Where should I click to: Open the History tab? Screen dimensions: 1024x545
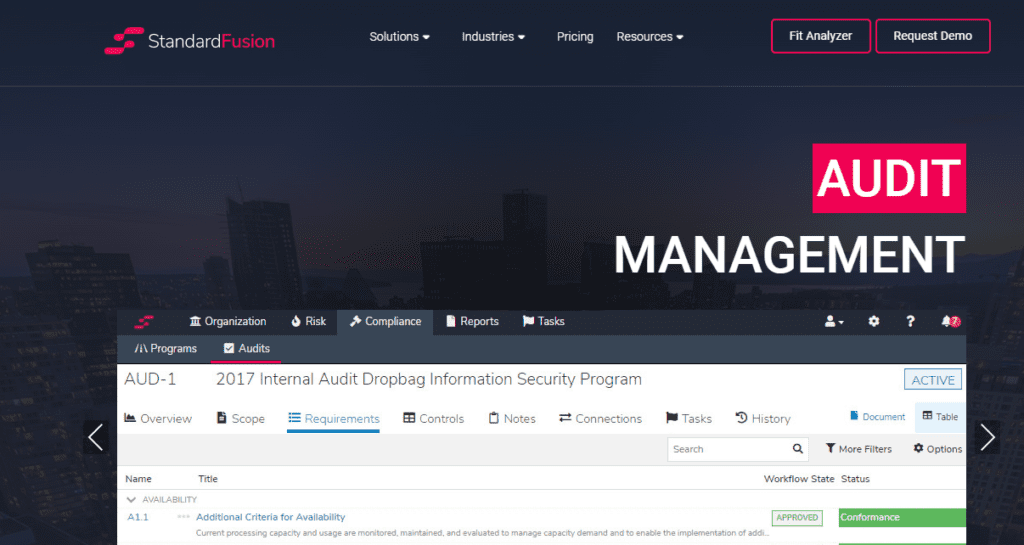click(x=763, y=418)
